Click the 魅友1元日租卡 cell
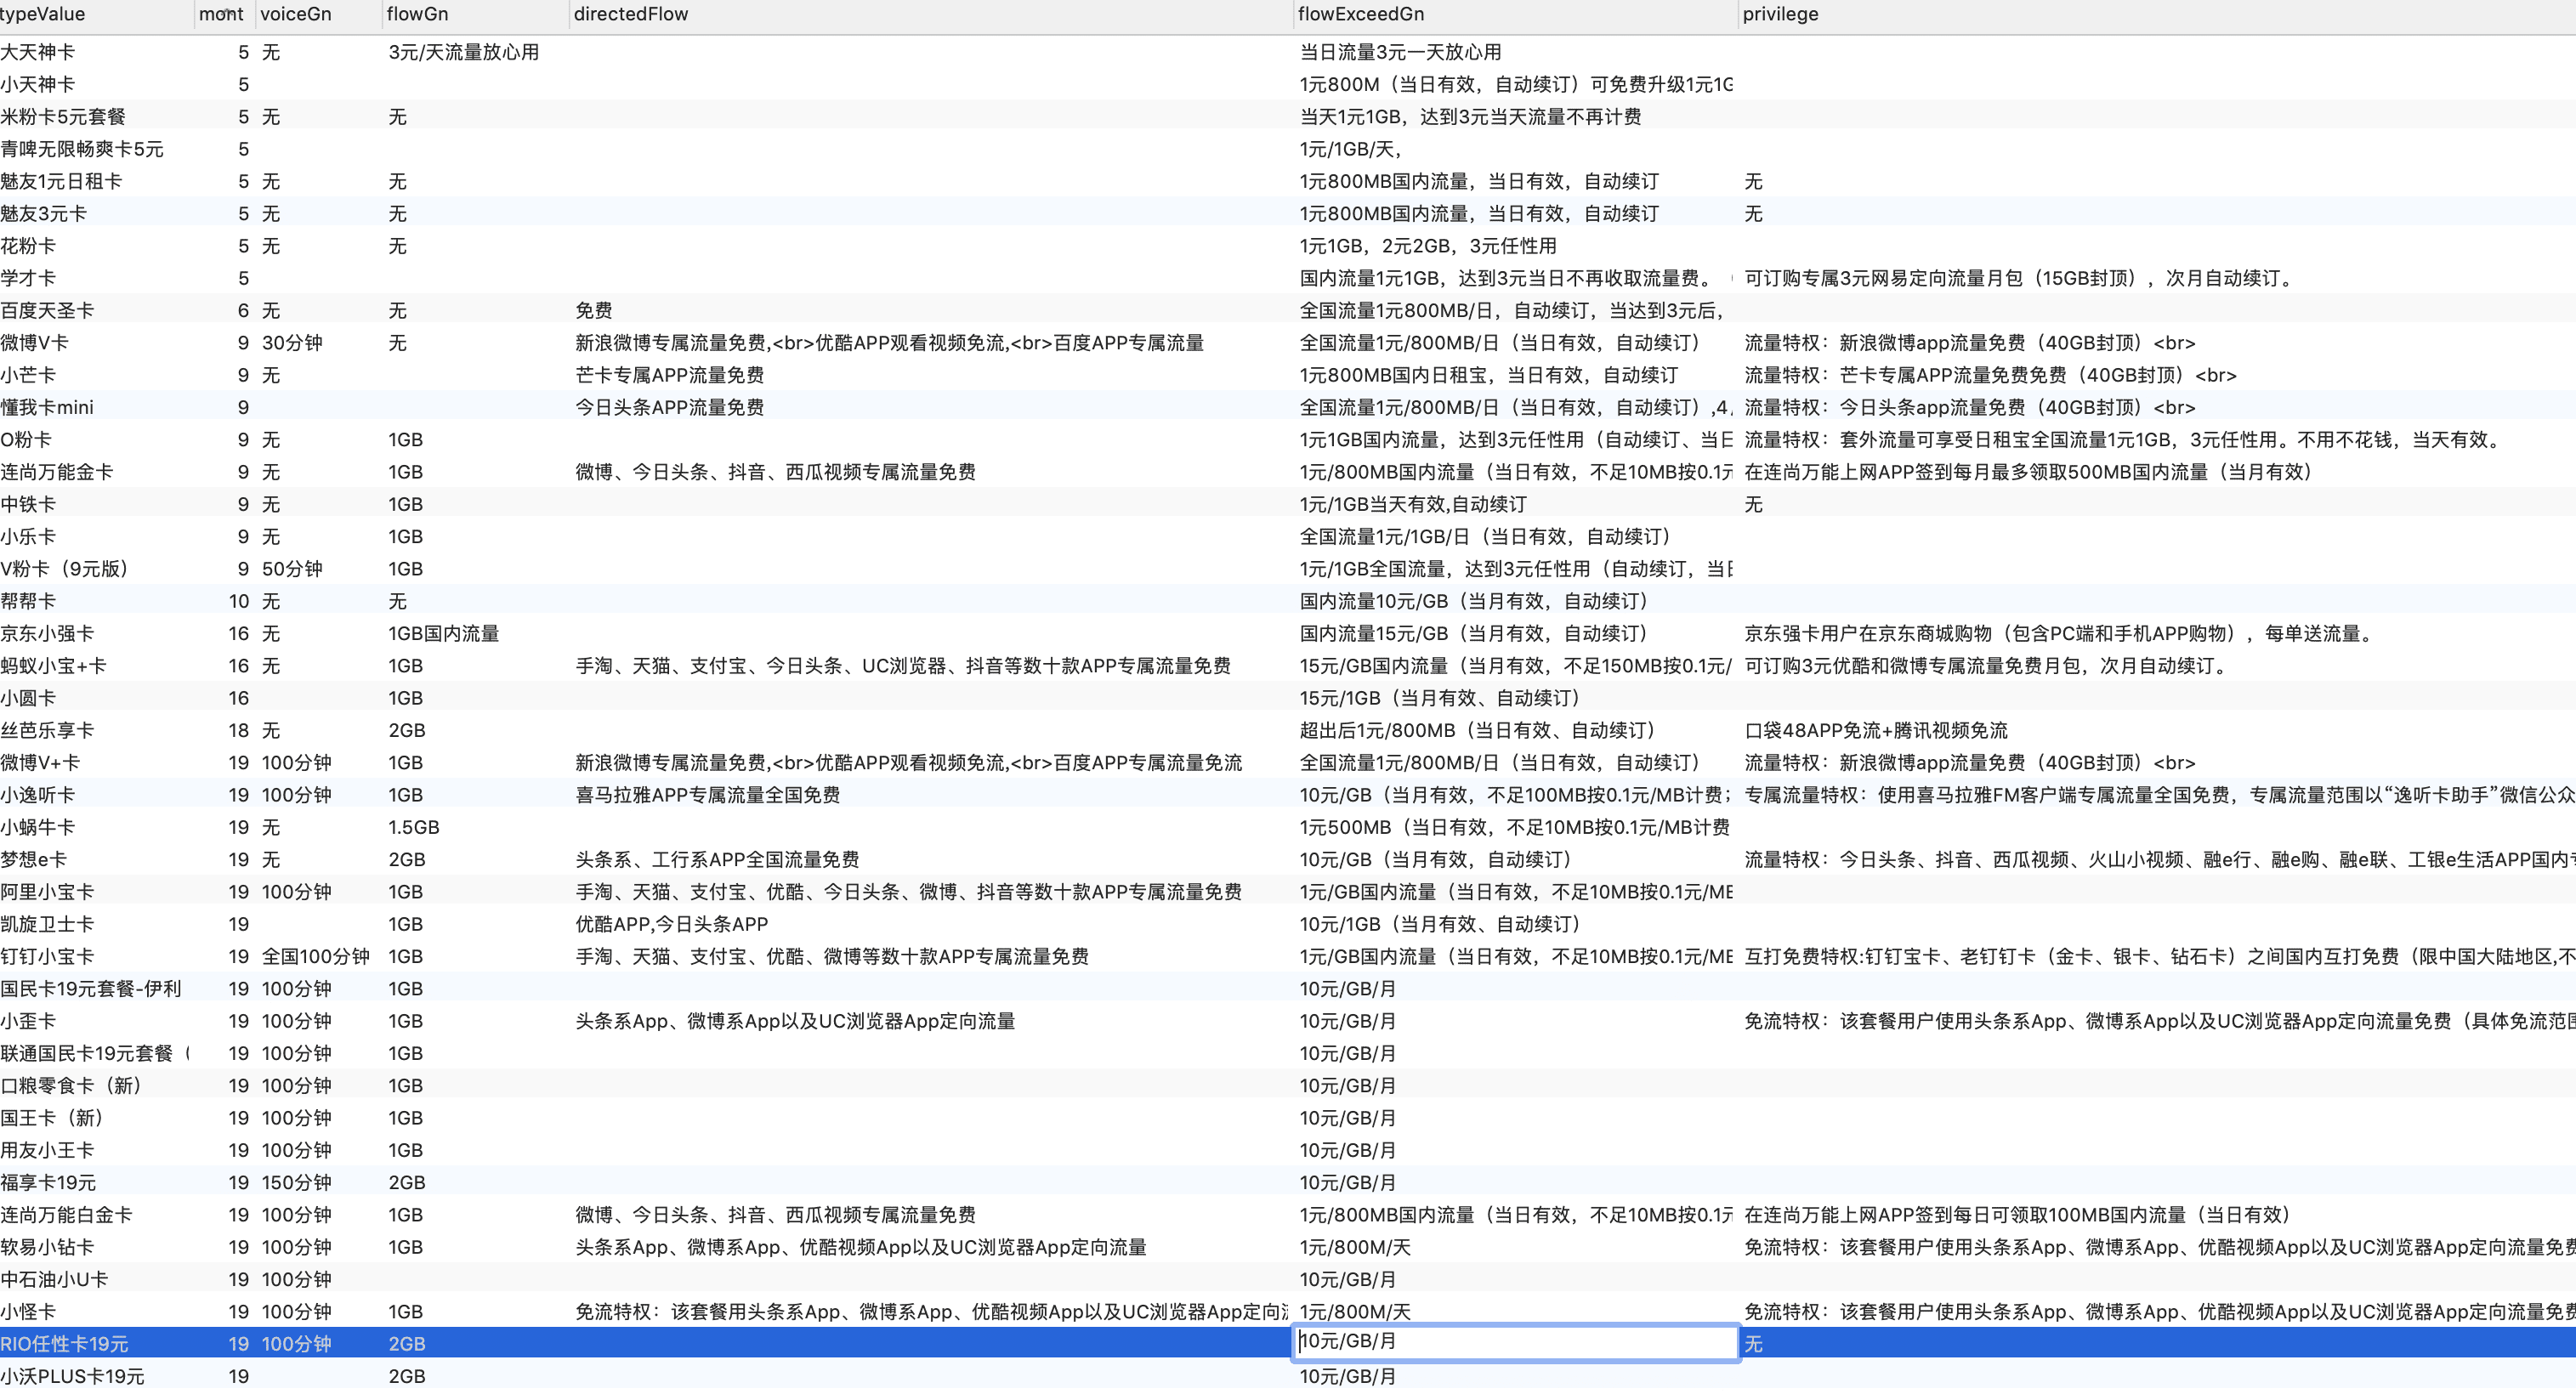The image size is (2576, 1394). (x=61, y=181)
